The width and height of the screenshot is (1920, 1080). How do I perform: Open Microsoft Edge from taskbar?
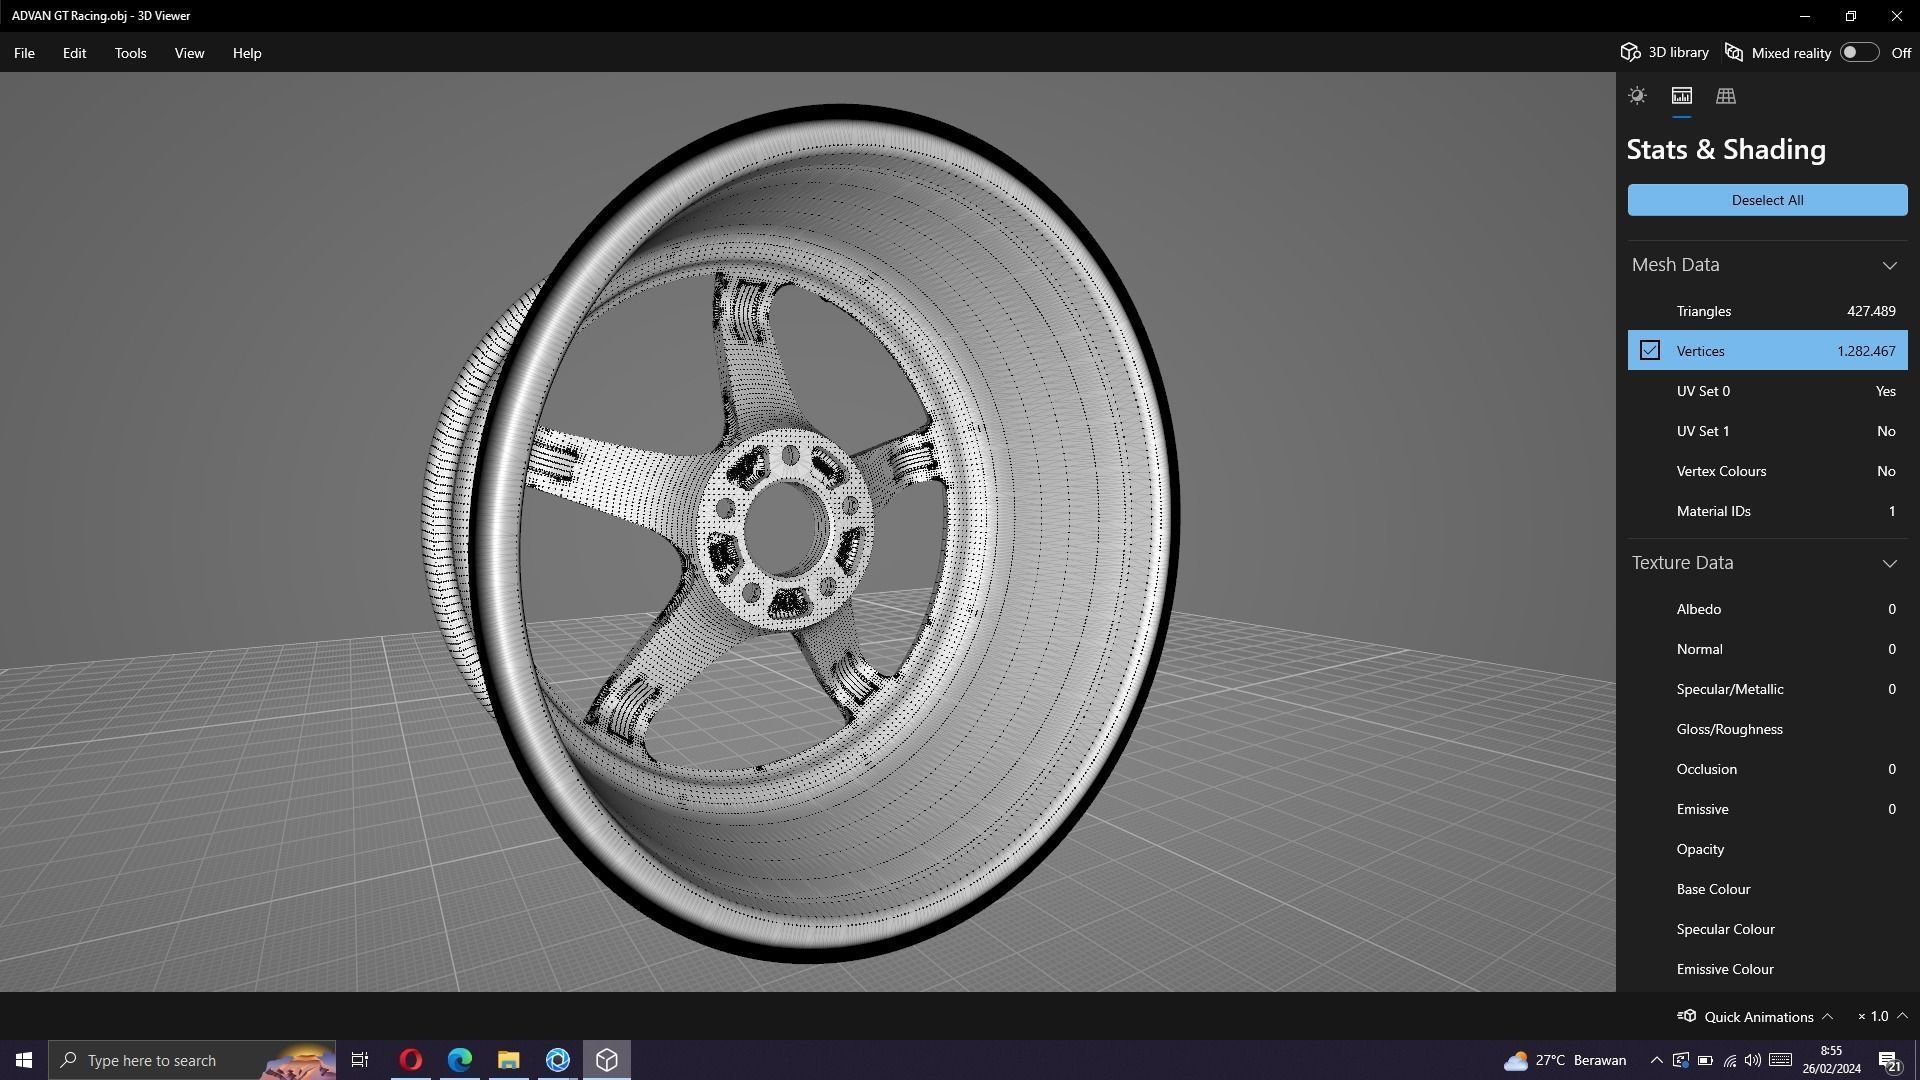[459, 1060]
